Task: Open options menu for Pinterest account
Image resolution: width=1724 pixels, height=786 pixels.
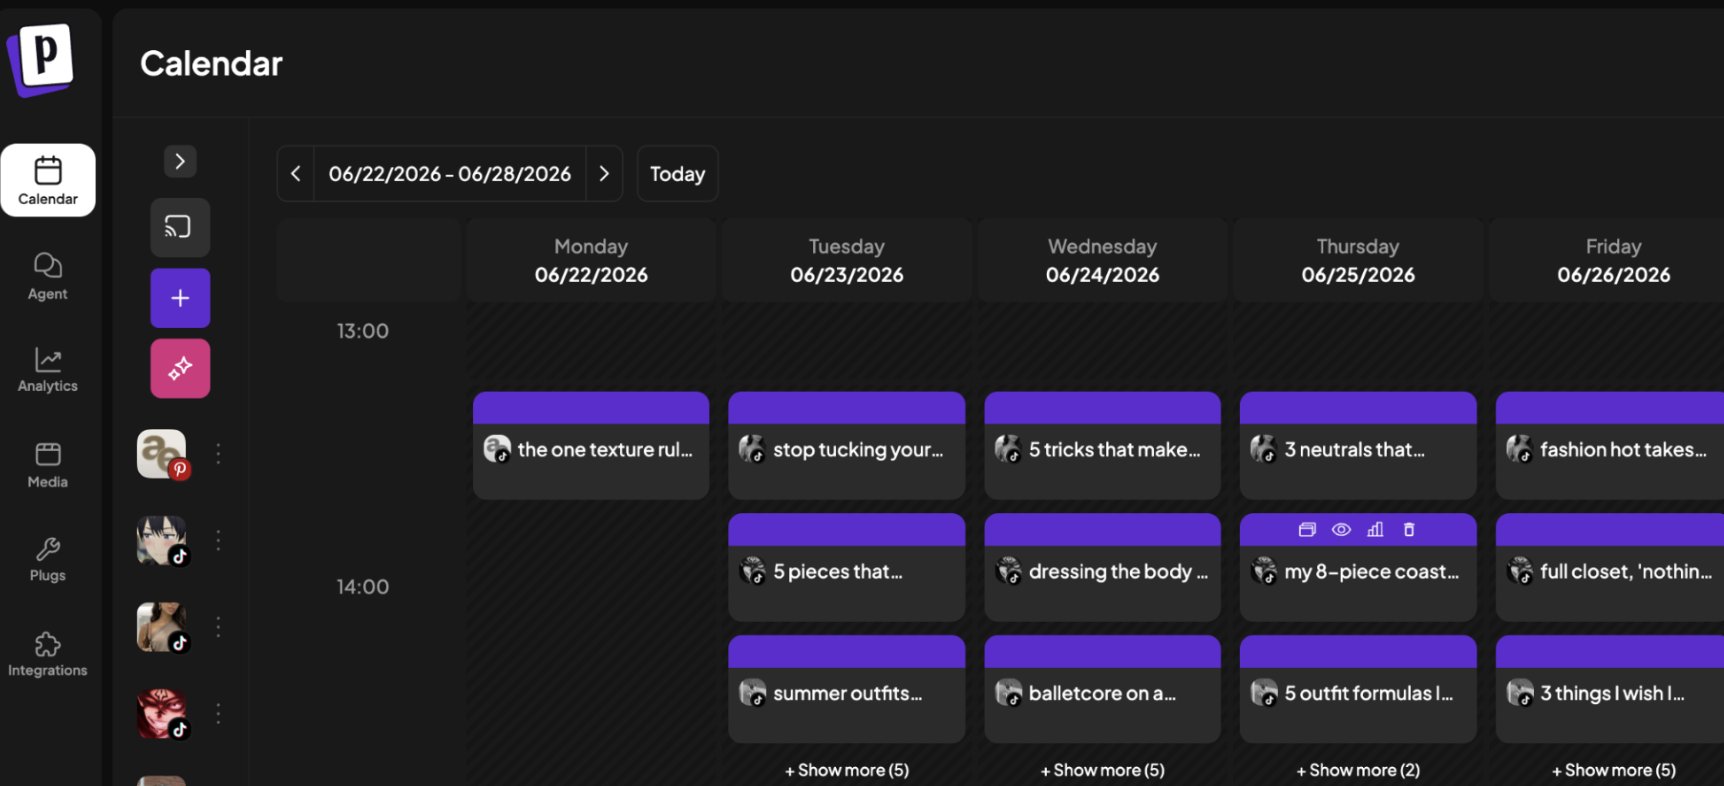Action: (x=218, y=454)
